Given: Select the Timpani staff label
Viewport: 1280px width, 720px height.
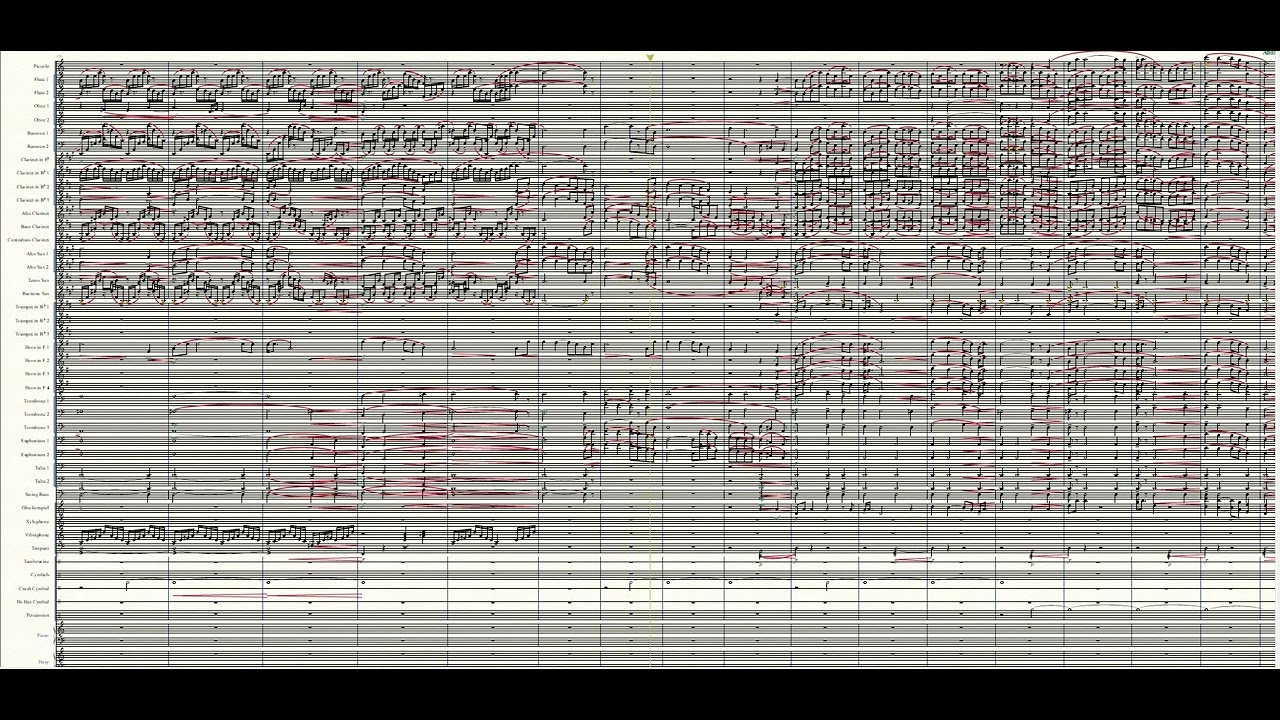Looking at the screenshot, I should click(x=40, y=548).
